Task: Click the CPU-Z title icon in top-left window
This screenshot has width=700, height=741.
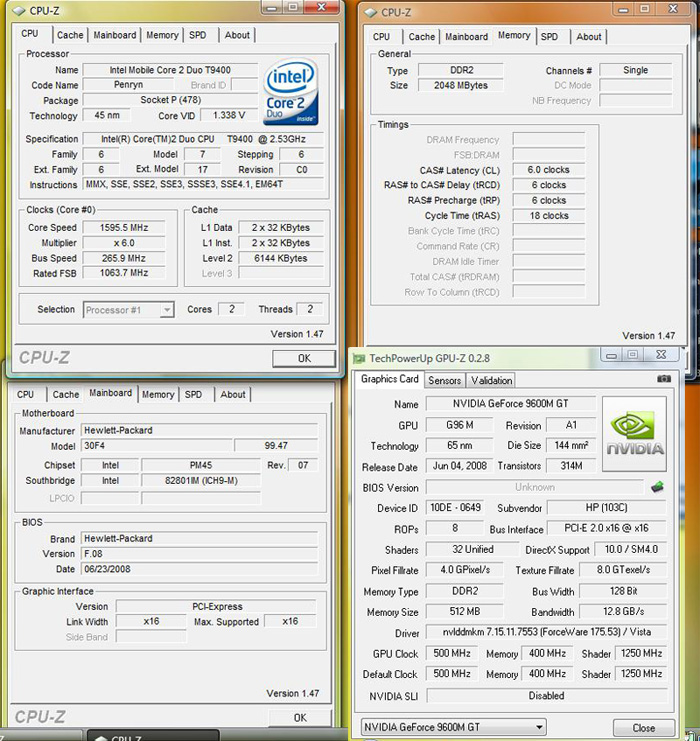Action: tap(18, 10)
